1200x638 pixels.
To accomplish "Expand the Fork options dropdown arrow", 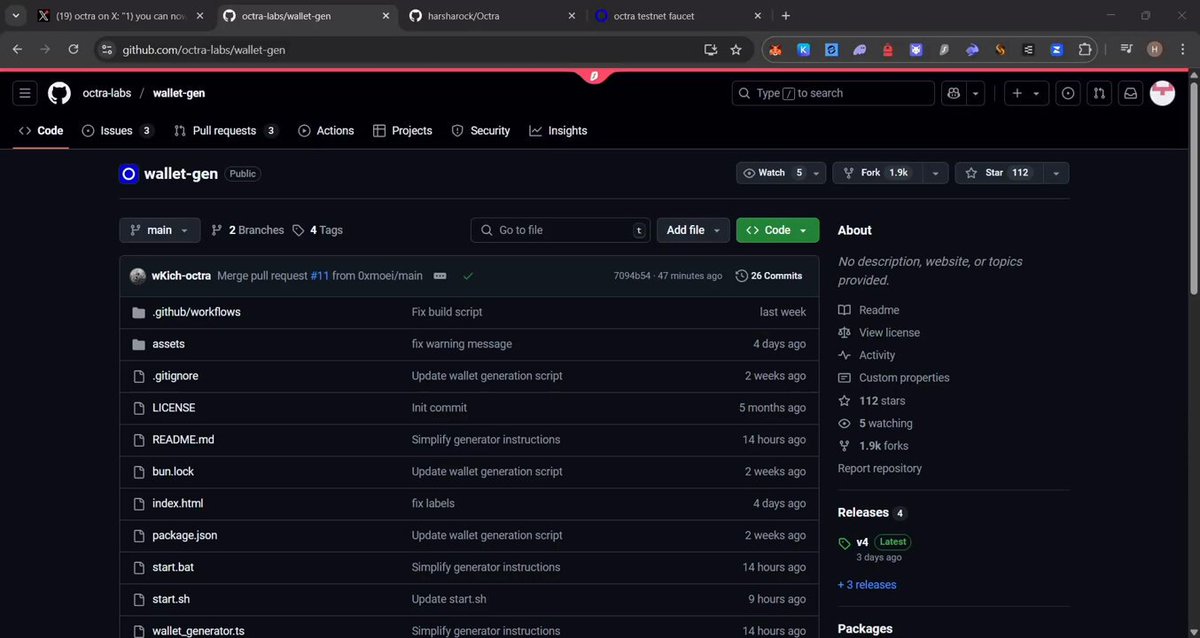I will pyautogui.click(x=934, y=173).
